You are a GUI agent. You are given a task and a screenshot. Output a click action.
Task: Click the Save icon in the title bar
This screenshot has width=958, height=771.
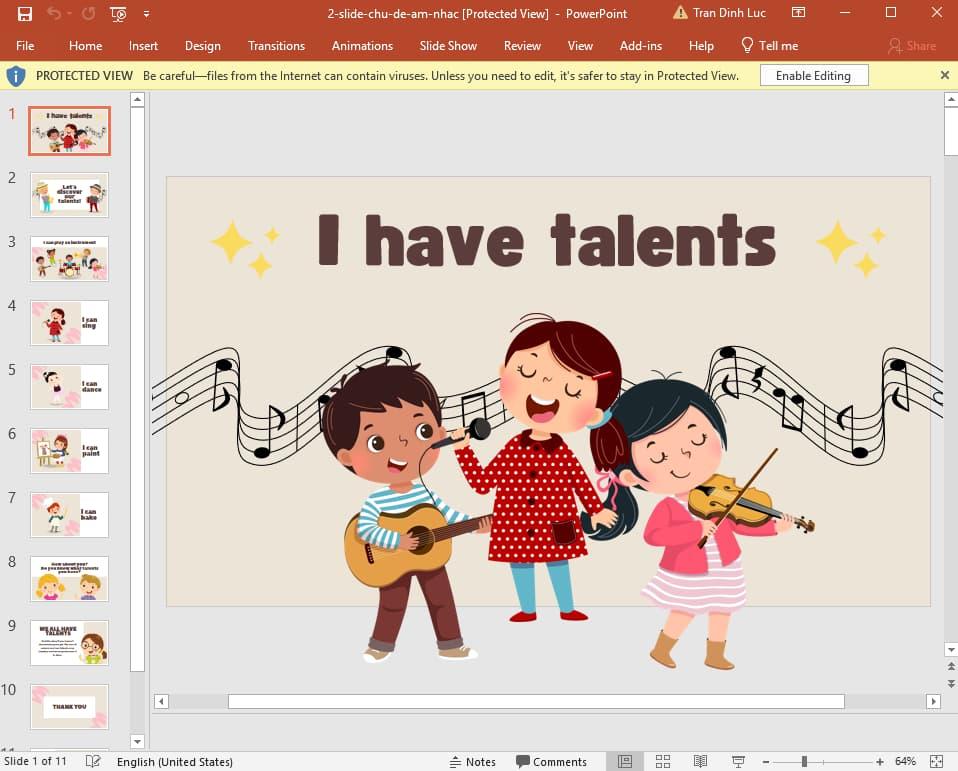point(25,14)
